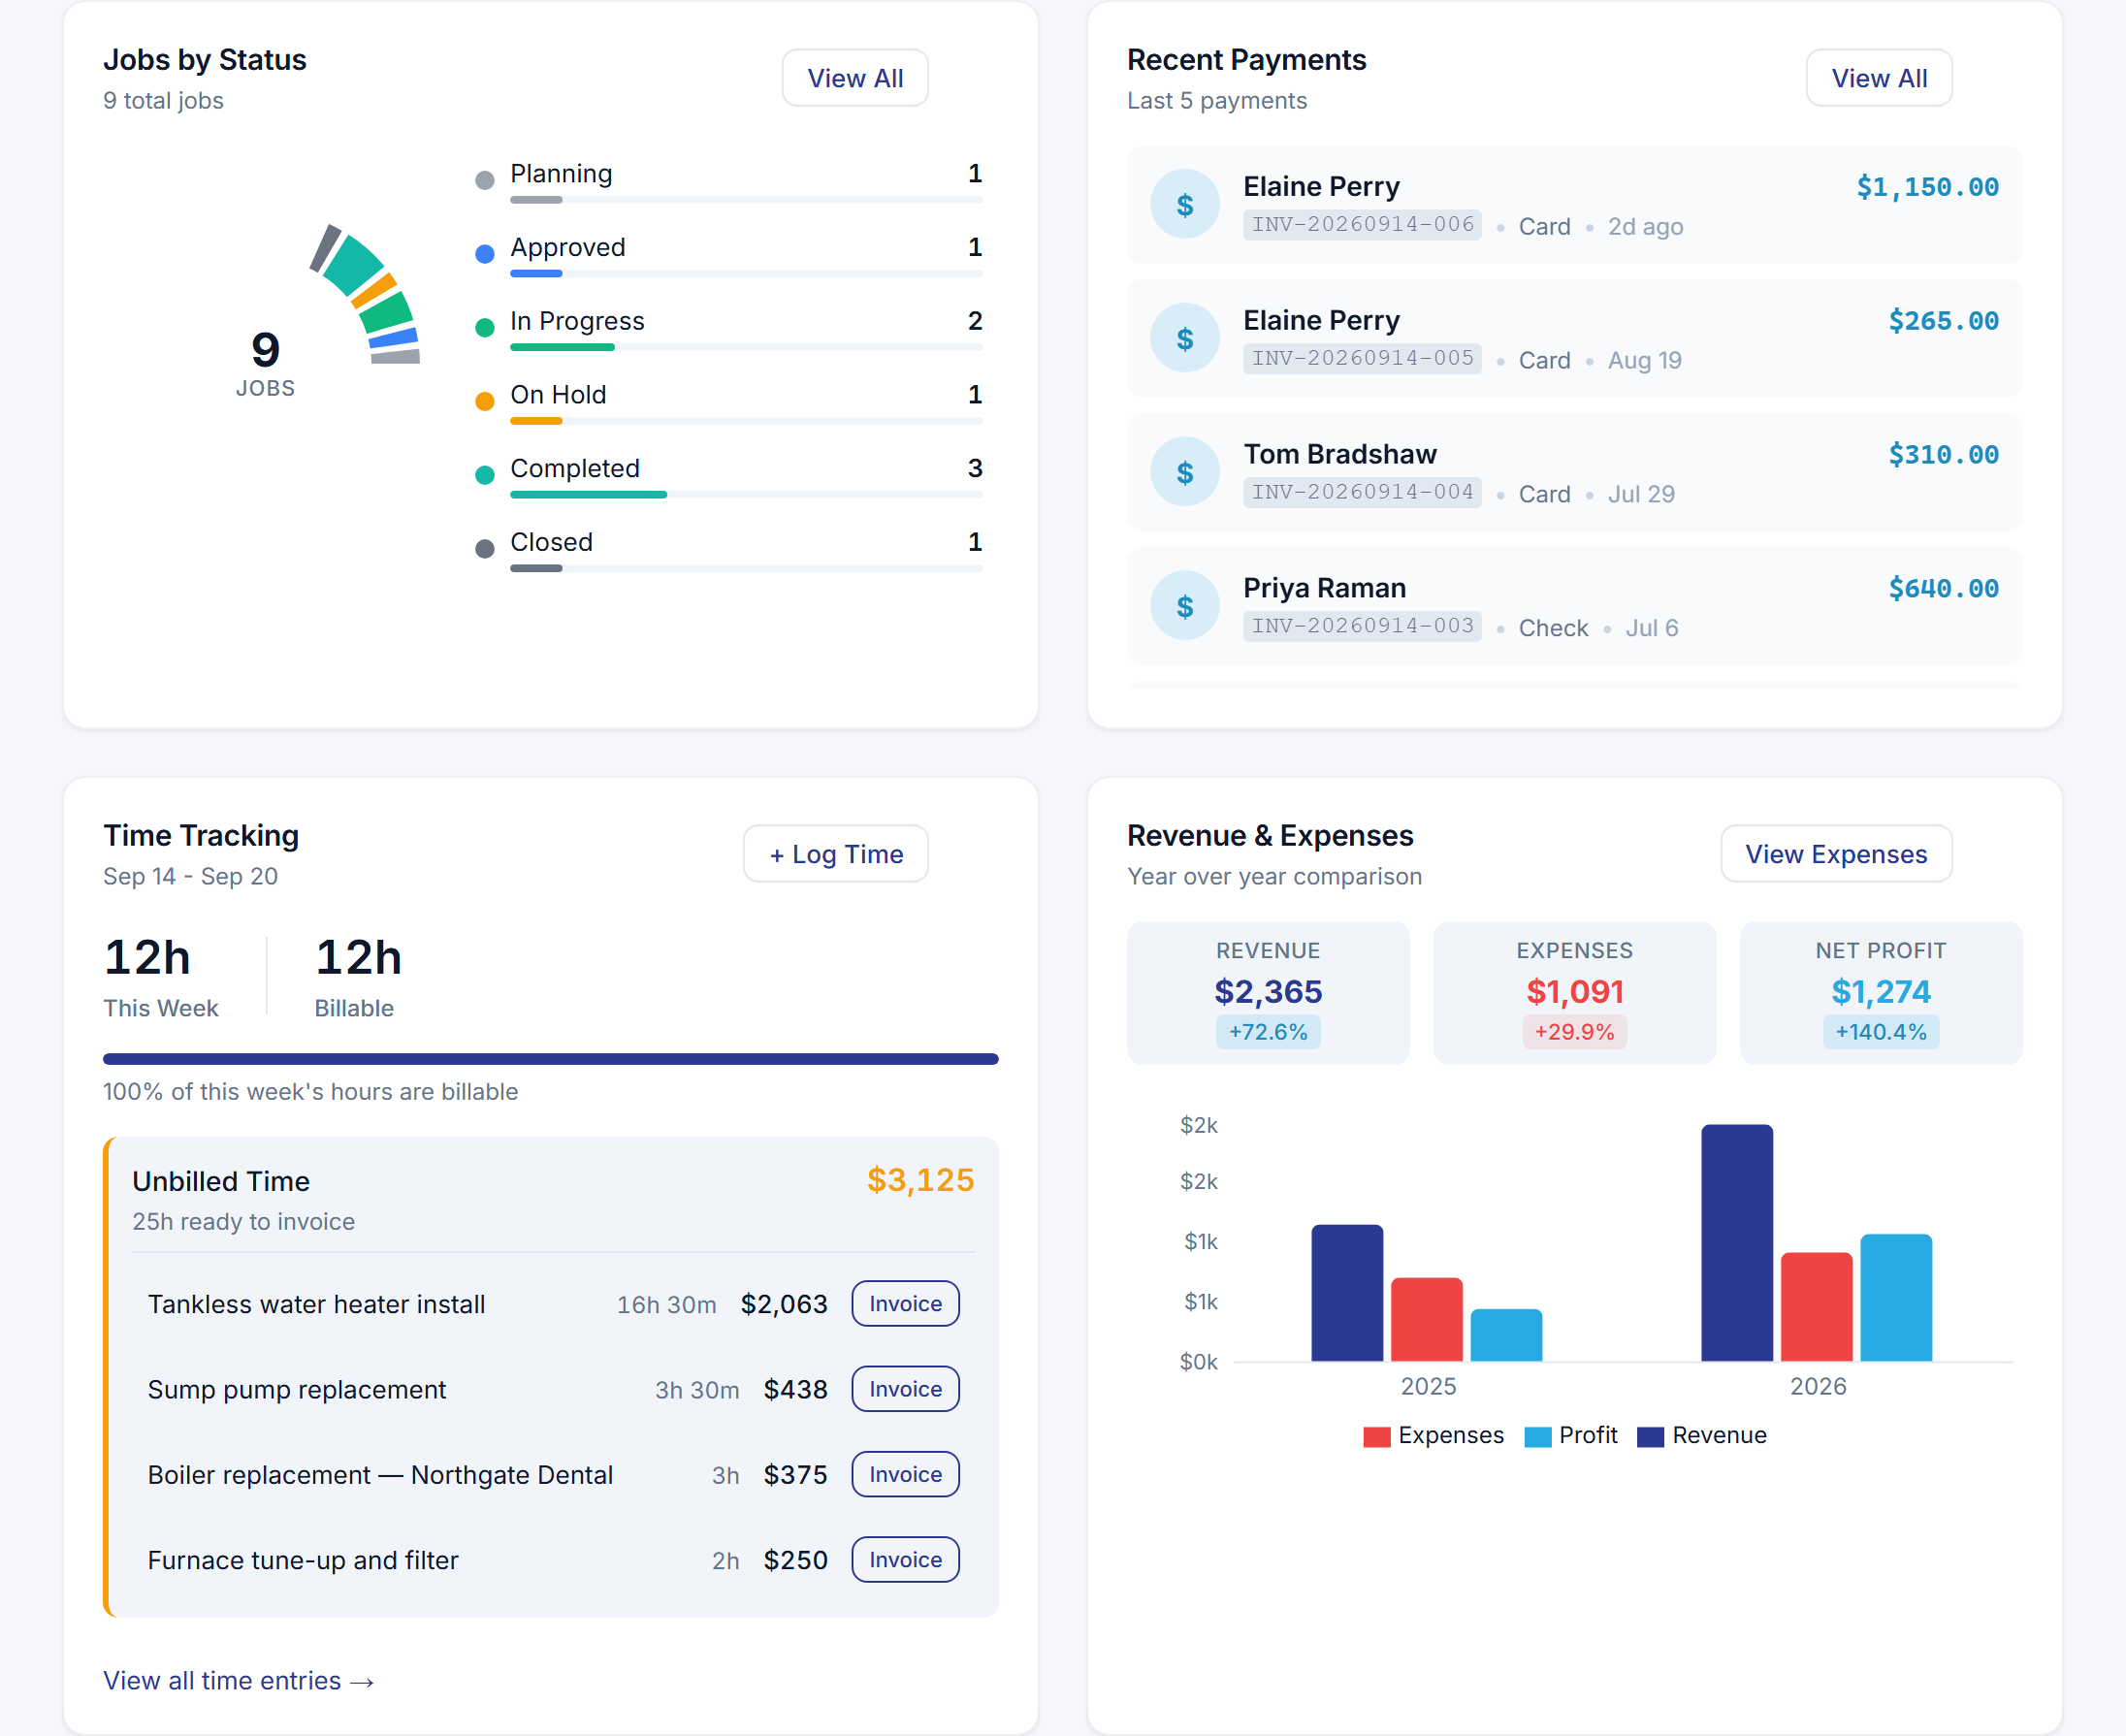Screen dimensions: 2126x1736
Task: Click invoice tag INV-20260914-005
Action: pos(1362,358)
